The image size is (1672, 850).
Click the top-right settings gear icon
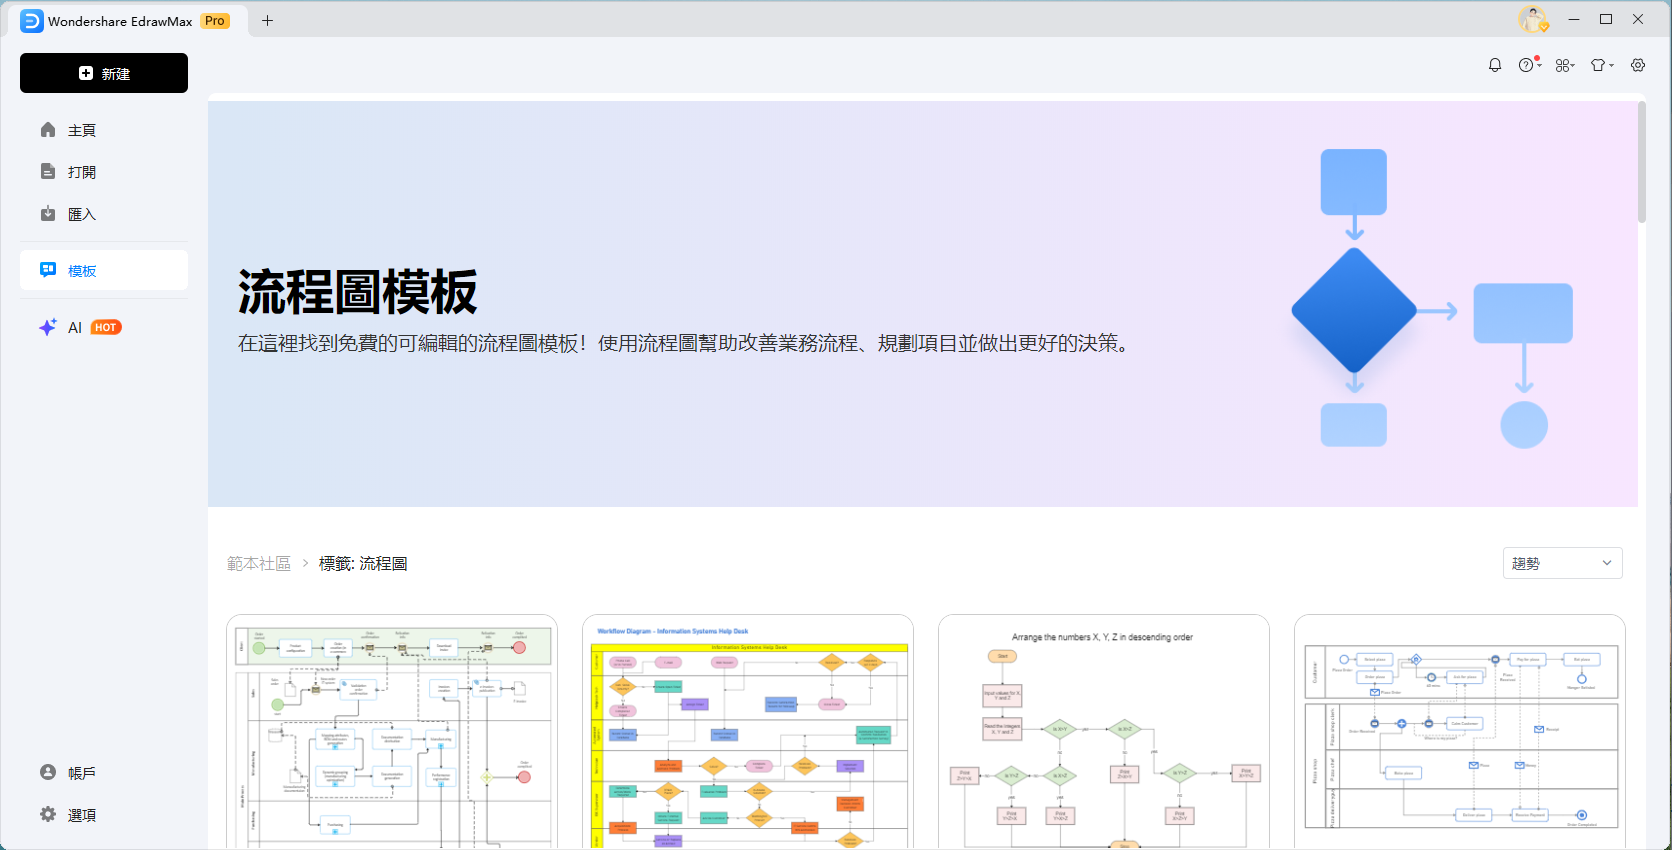pos(1638,65)
